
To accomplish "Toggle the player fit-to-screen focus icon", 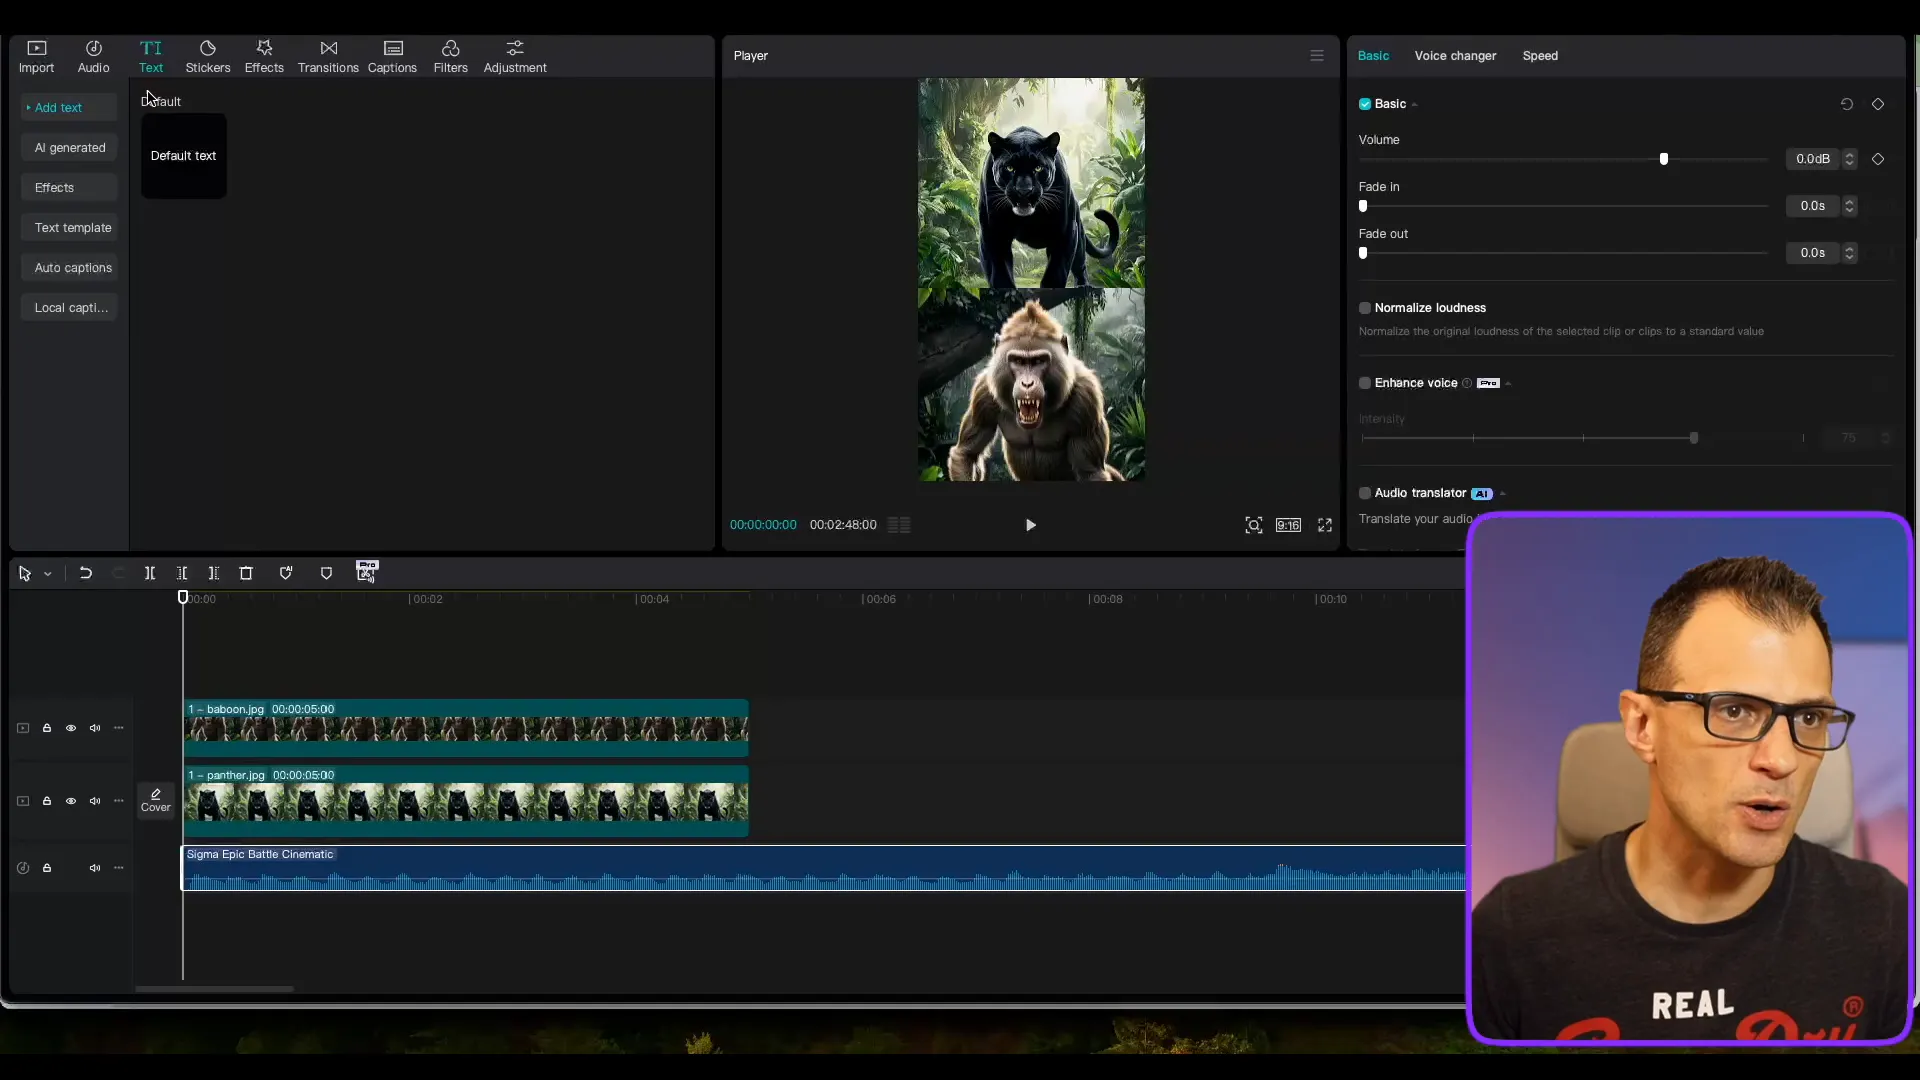I will (1253, 525).
